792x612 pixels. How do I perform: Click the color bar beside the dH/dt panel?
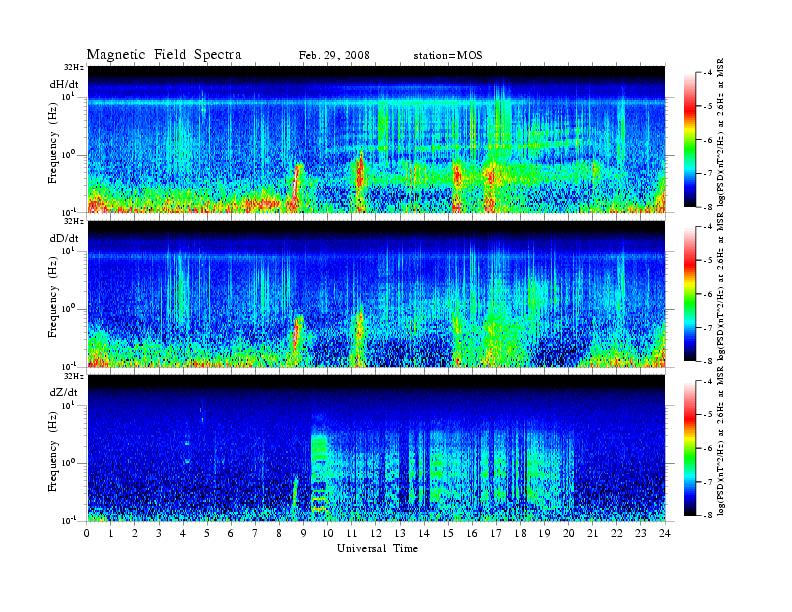689,139
